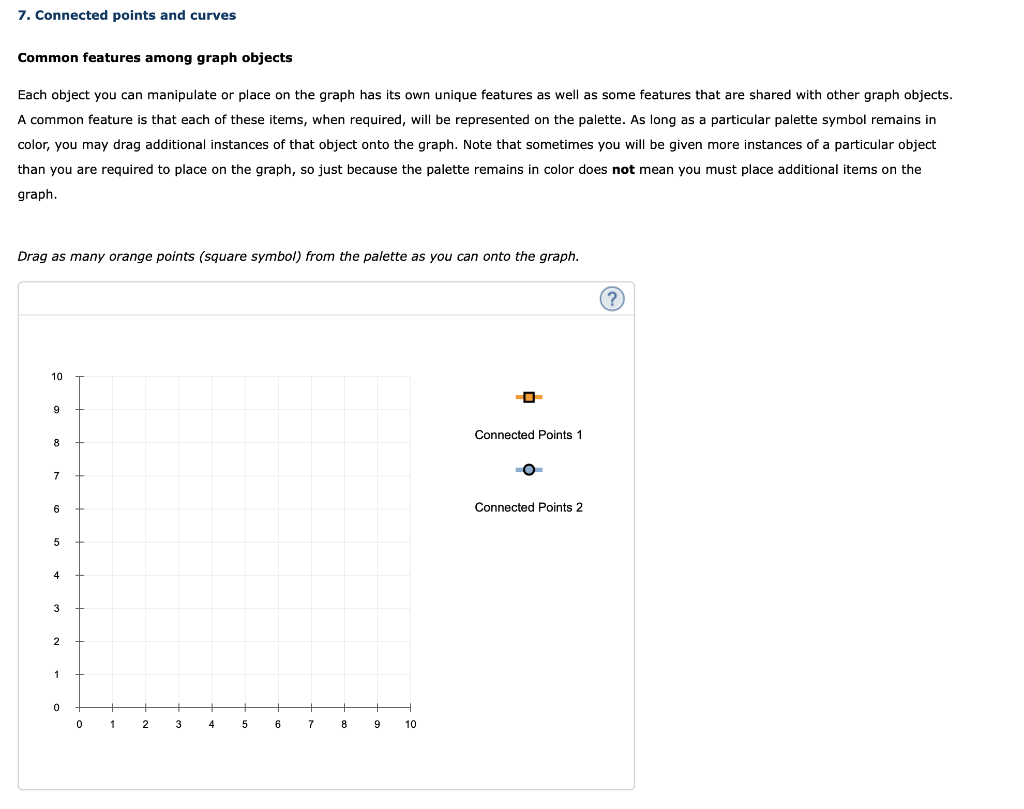Click the y-axis label 10

point(57,377)
